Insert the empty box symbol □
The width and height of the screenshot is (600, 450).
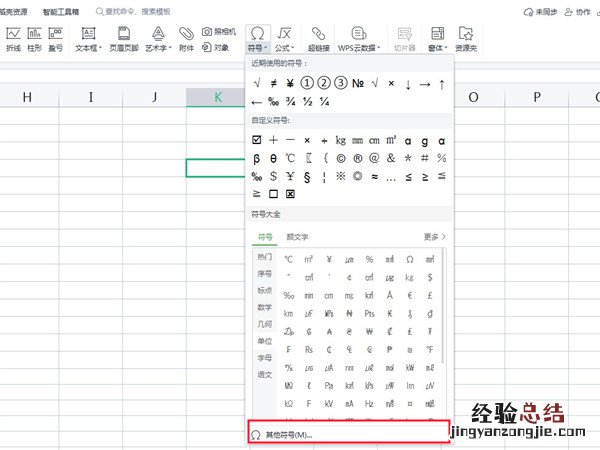(273, 194)
